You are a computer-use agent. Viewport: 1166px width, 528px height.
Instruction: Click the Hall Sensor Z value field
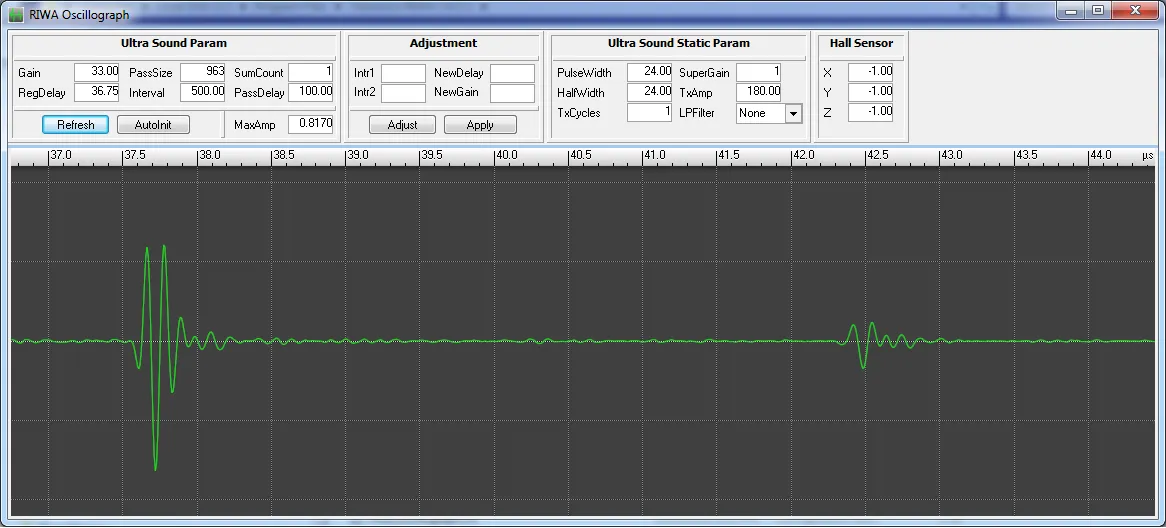point(870,112)
